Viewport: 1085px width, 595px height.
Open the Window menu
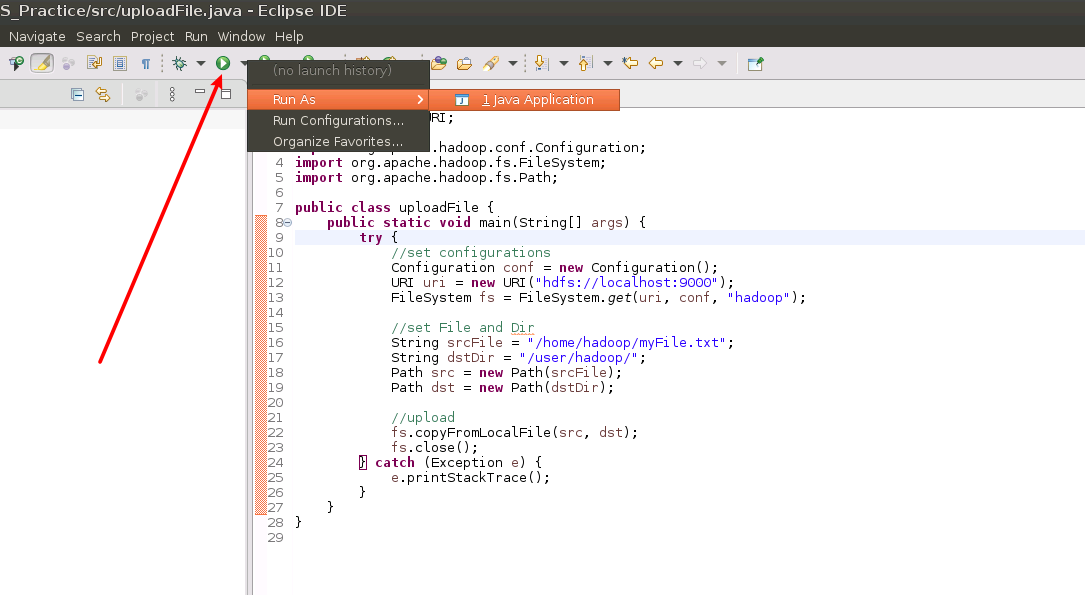pos(241,36)
